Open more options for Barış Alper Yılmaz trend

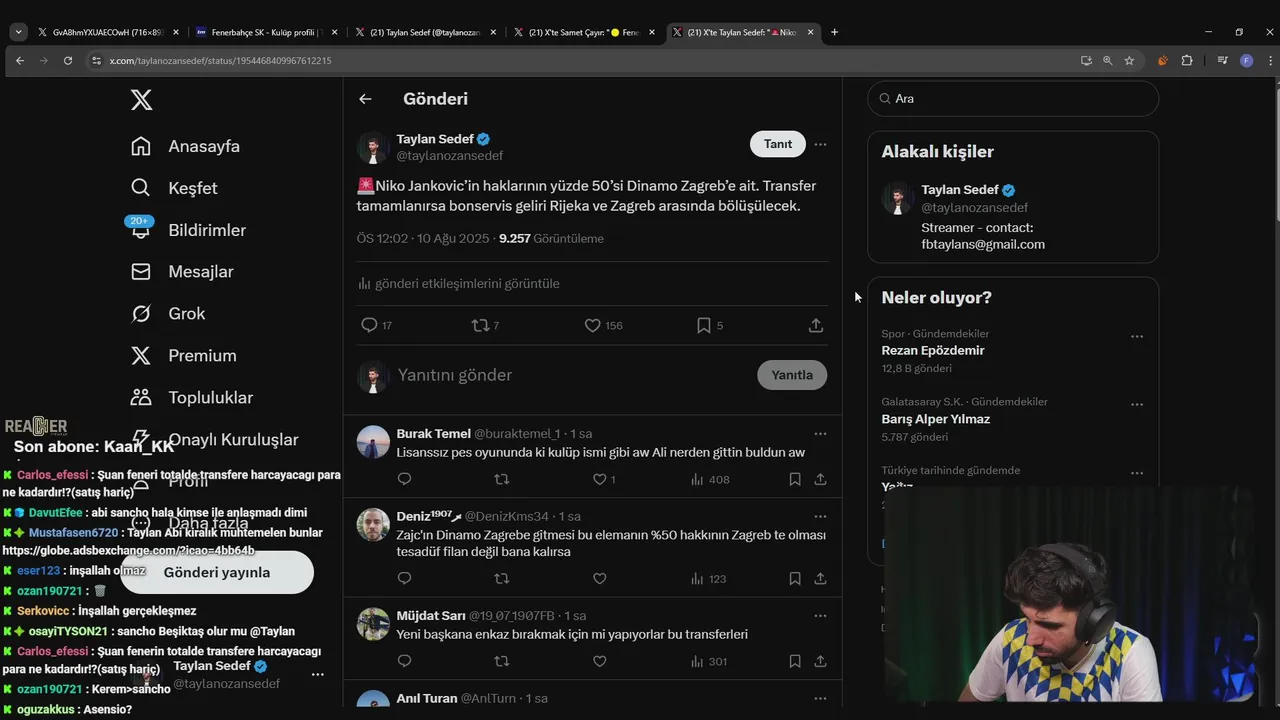pyautogui.click(x=1136, y=405)
